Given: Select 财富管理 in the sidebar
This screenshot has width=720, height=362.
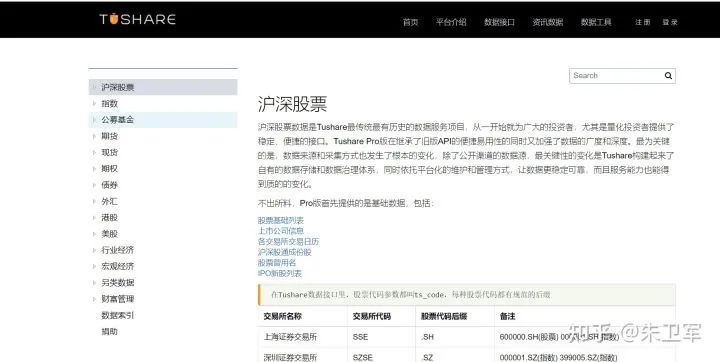Looking at the screenshot, I should click(x=118, y=299).
